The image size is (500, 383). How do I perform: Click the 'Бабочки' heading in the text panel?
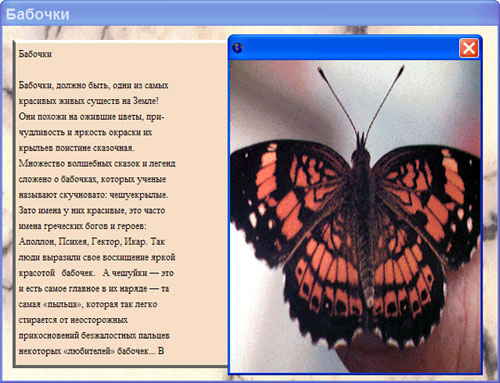click(x=35, y=54)
